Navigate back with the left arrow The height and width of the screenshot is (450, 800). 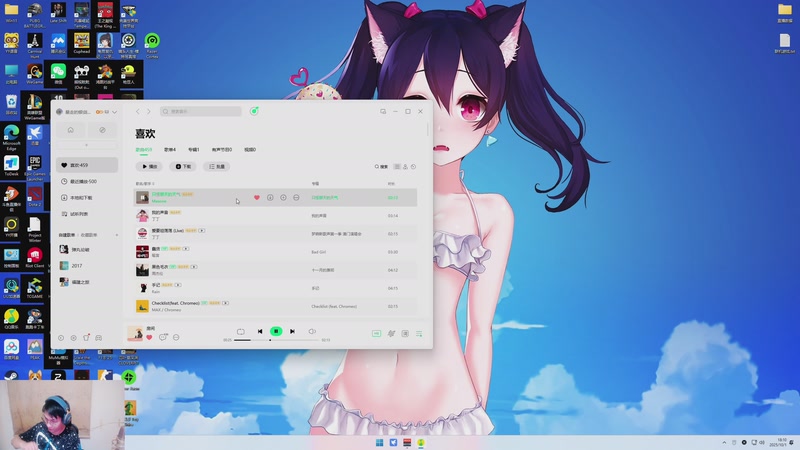click(138, 111)
